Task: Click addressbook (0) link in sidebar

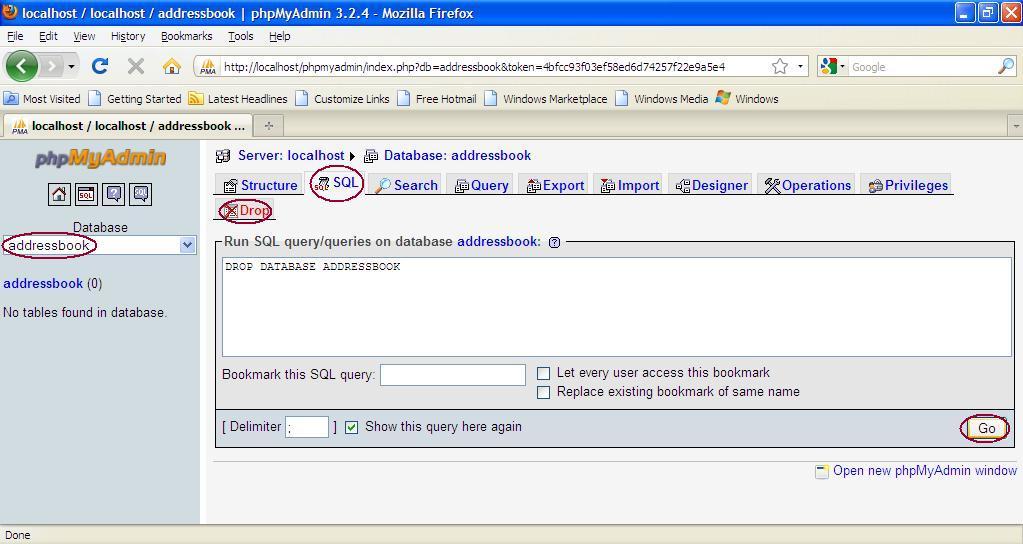Action: coord(43,284)
